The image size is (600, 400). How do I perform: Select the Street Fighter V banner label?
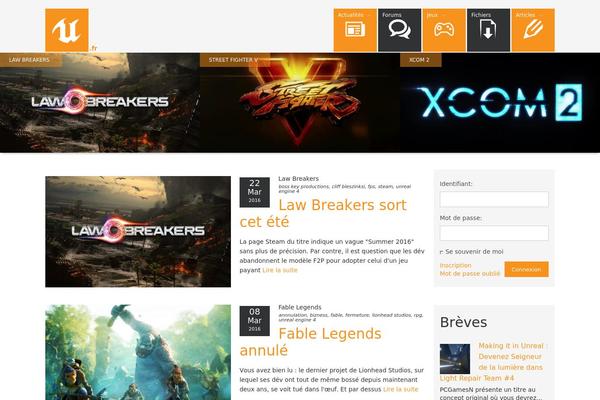(x=235, y=60)
